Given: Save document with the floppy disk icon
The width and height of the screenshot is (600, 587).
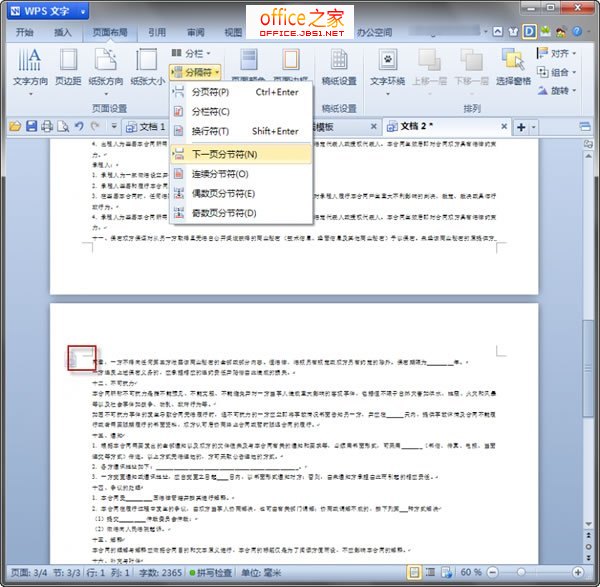Looking at the screenshot, I should (31, 126).
